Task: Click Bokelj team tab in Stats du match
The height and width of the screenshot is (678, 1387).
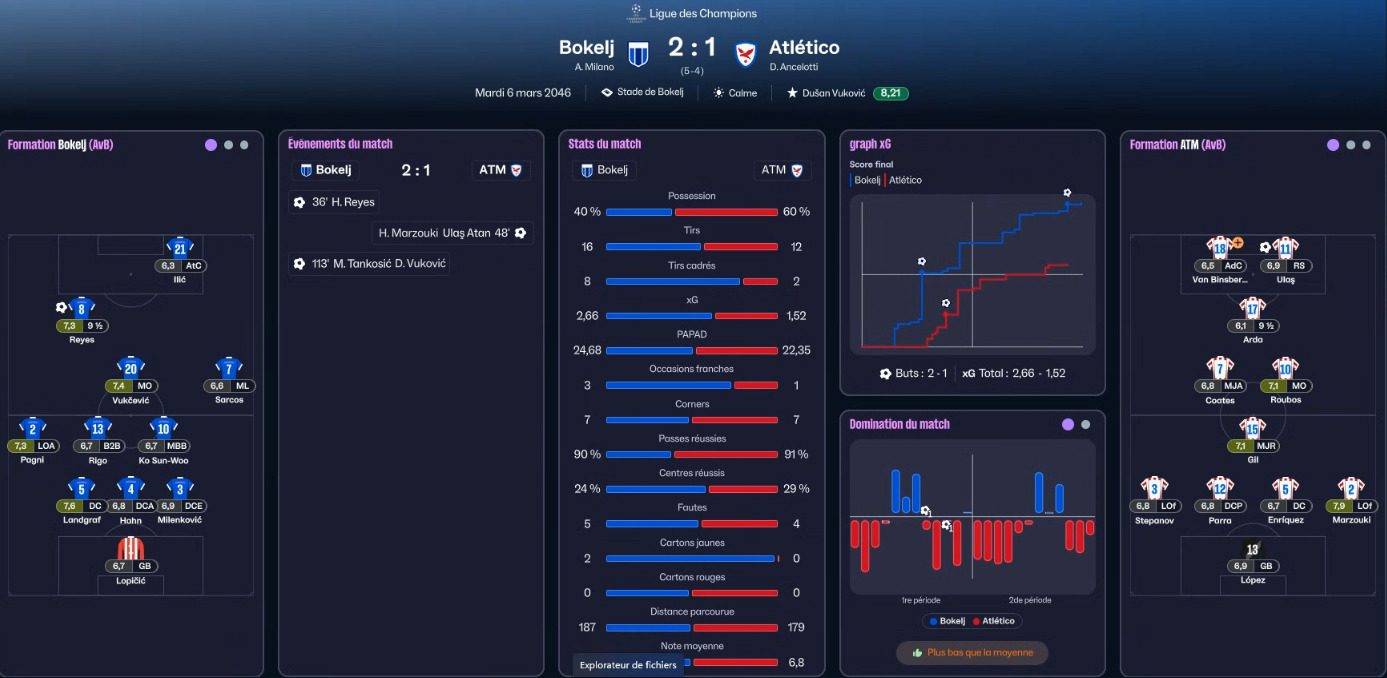Action: [605, 170]
